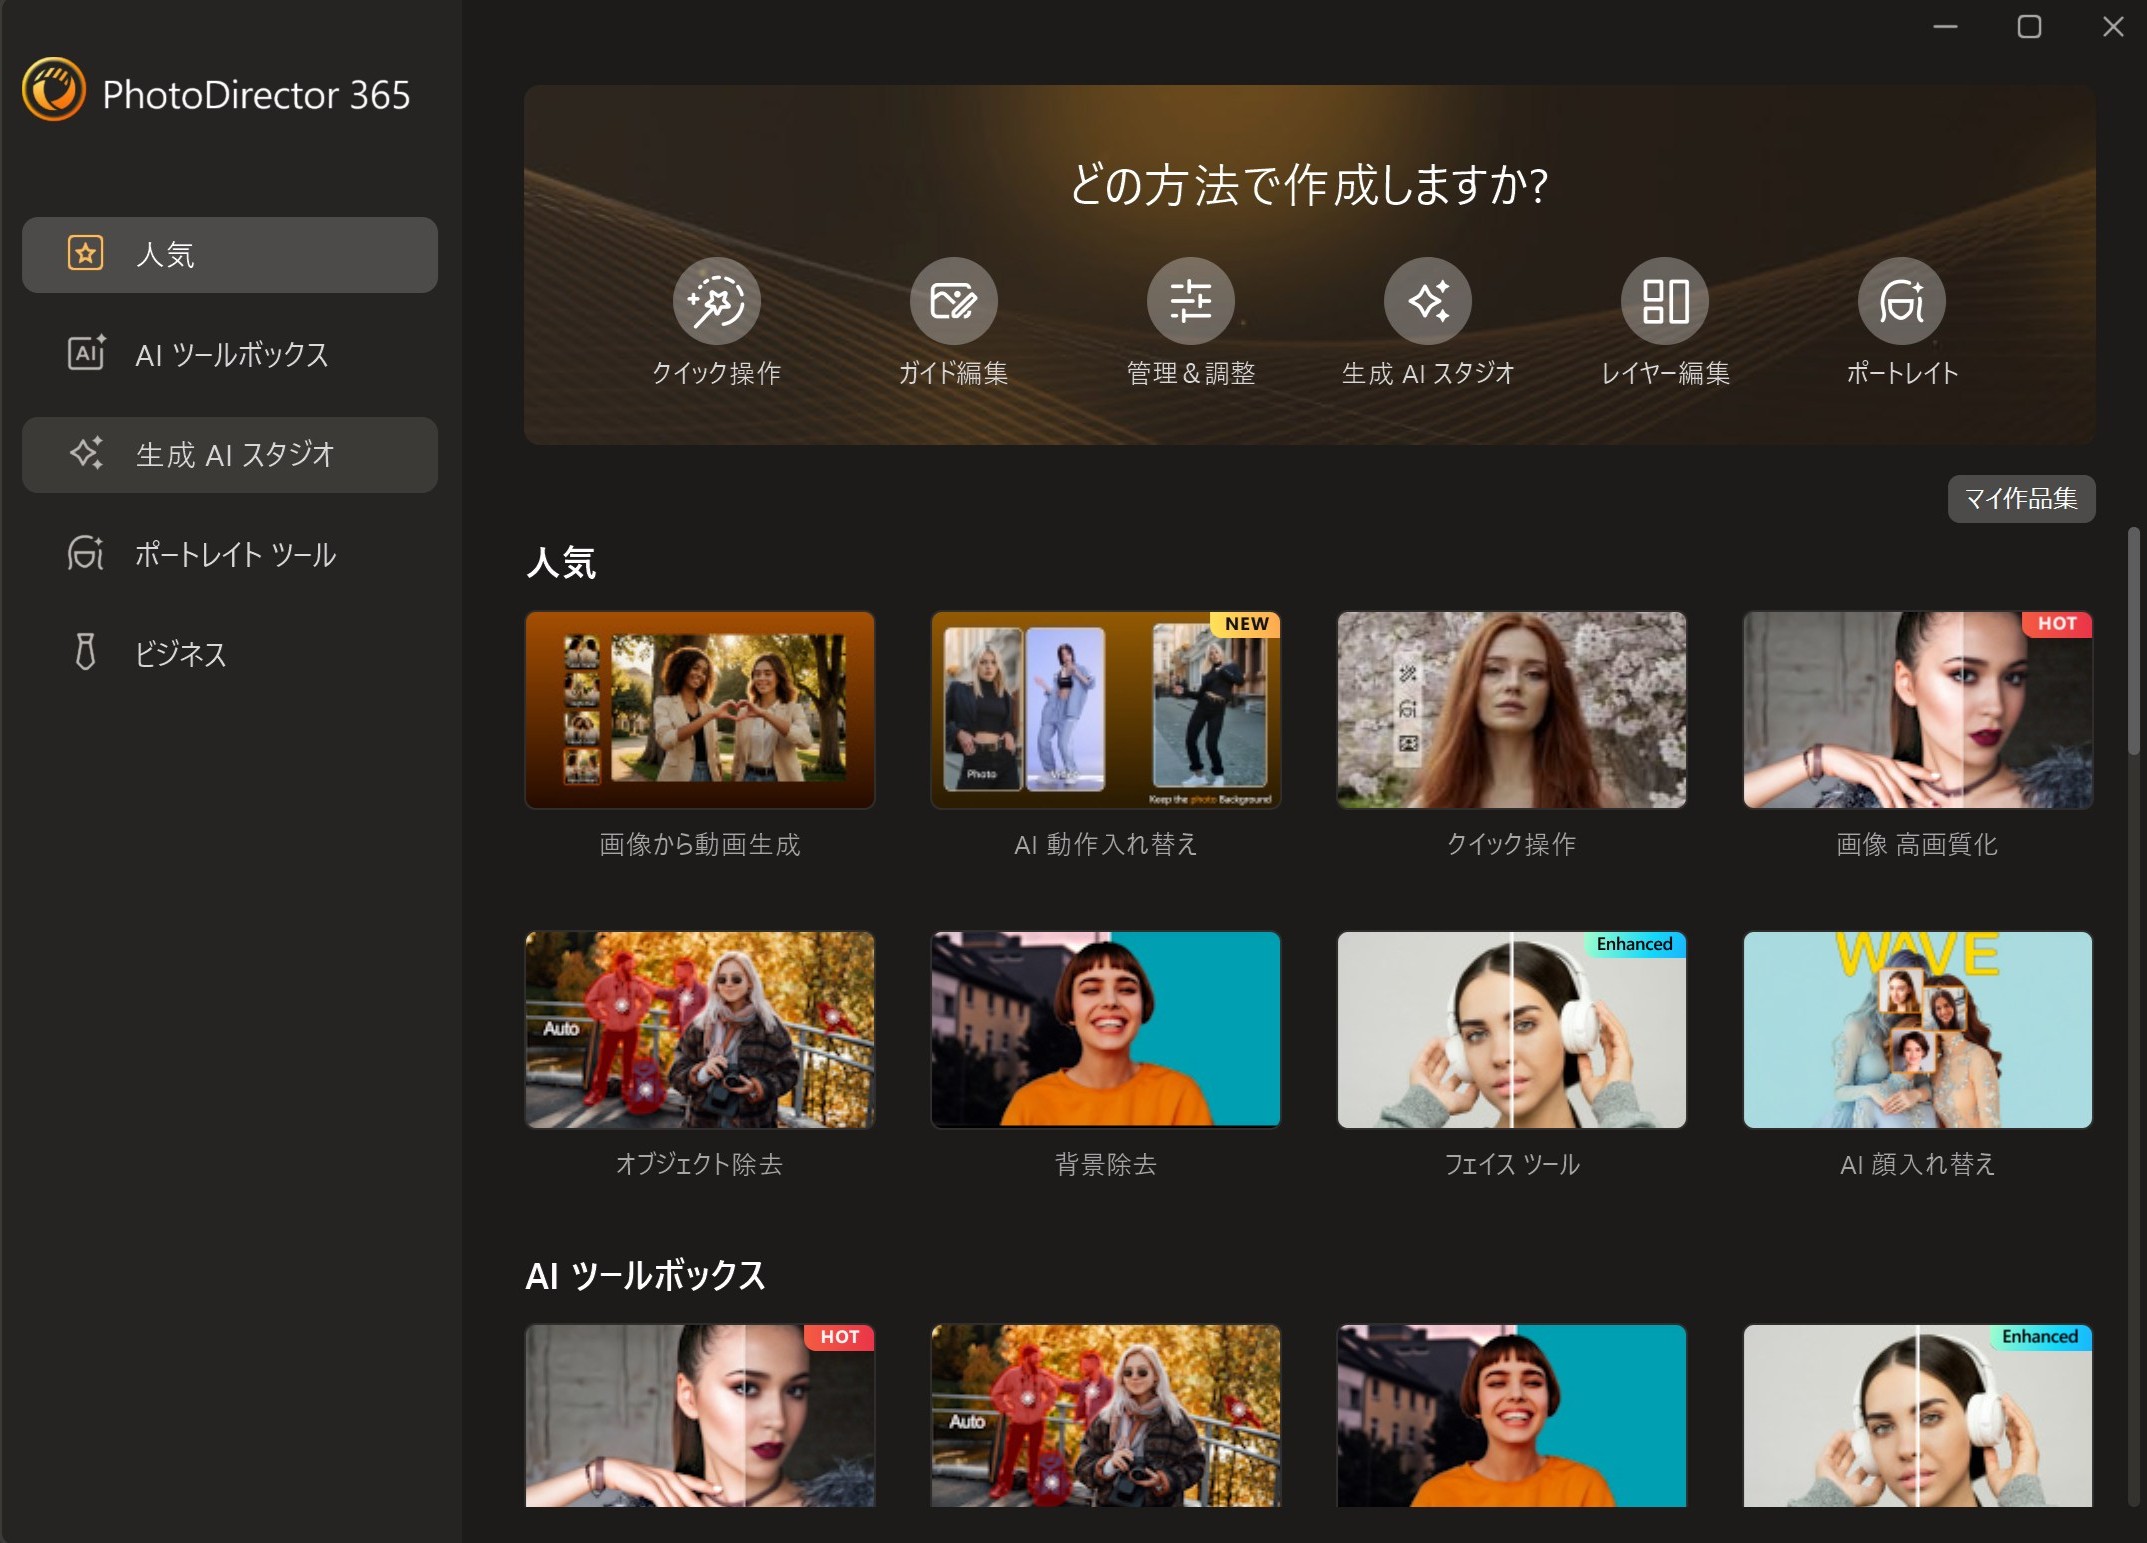
Task: Open 画像から動画生成 thumbnail
Action: pos(700,710)
